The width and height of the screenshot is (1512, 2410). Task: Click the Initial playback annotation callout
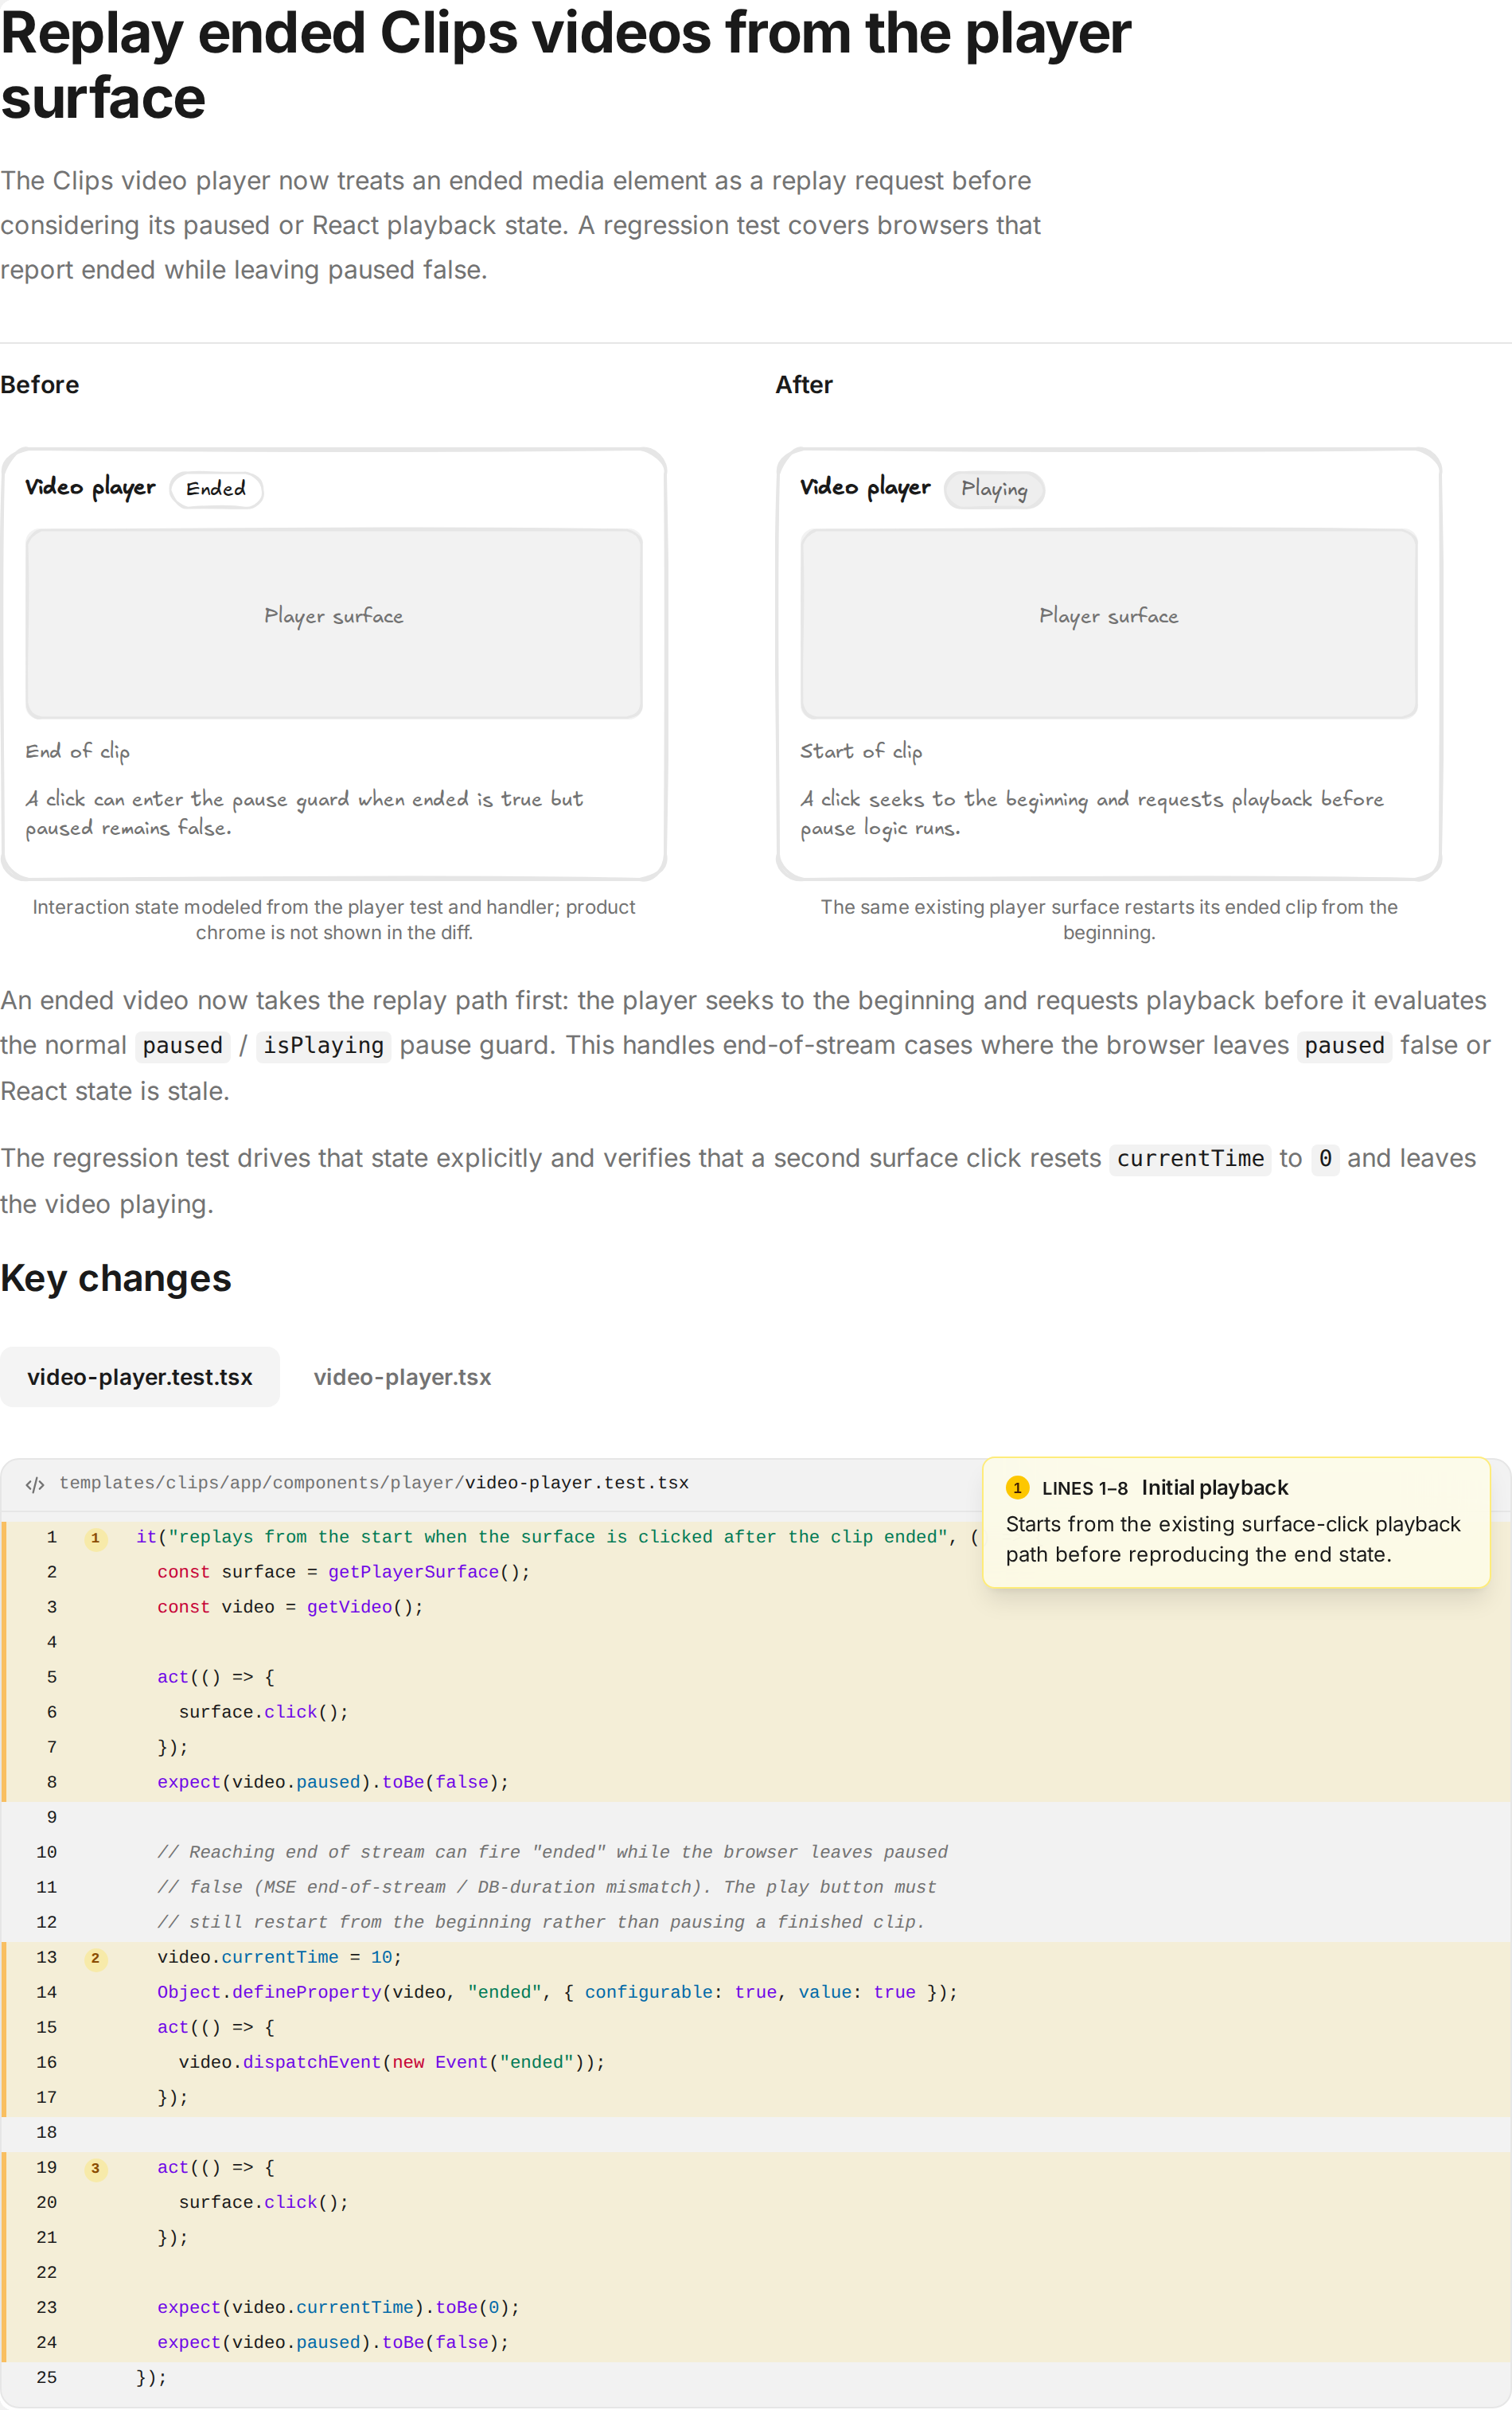(1236, 1522)
